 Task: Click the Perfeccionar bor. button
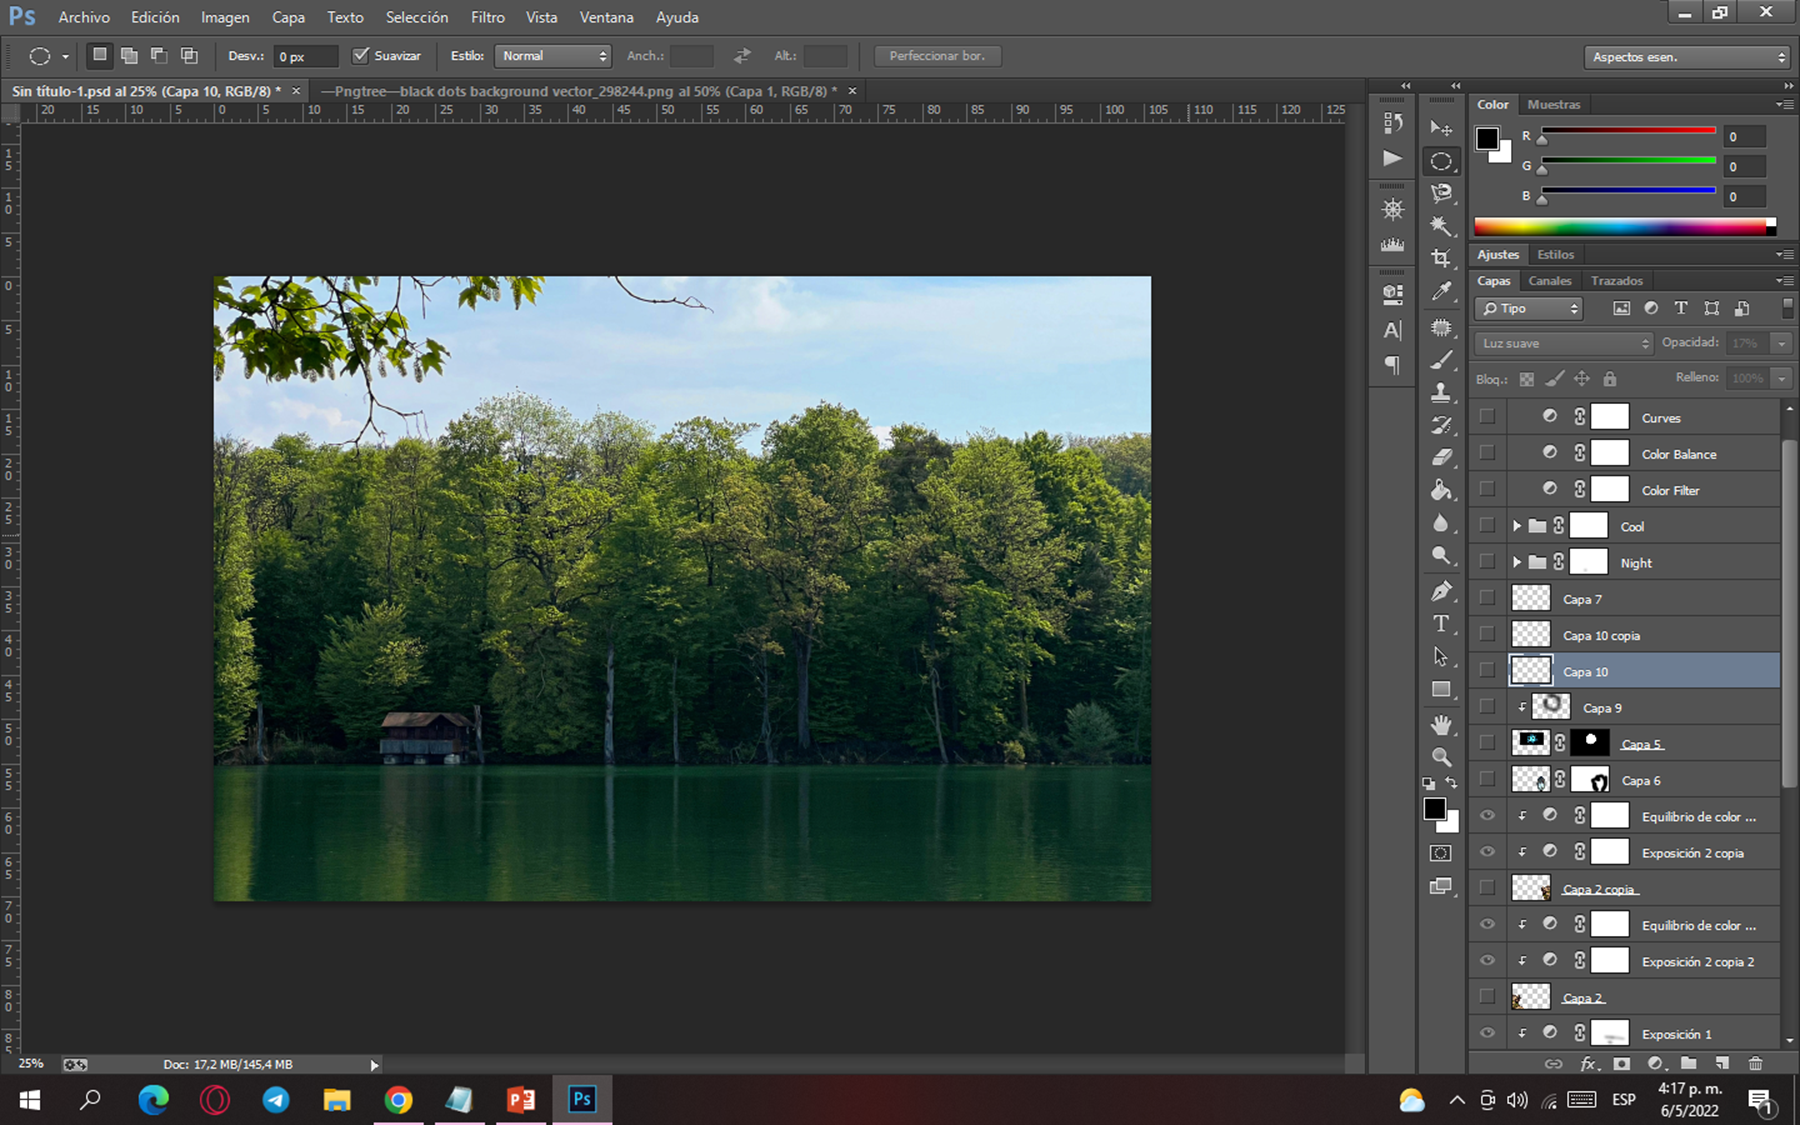point(937,56)
